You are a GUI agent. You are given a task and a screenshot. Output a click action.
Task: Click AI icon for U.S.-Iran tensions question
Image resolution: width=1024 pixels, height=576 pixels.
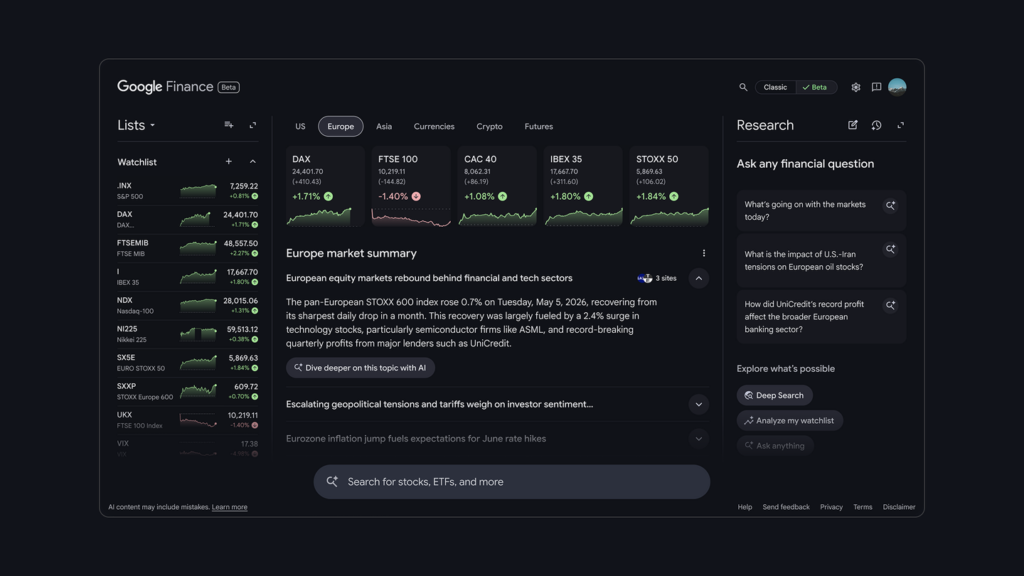tap(890, 249)
